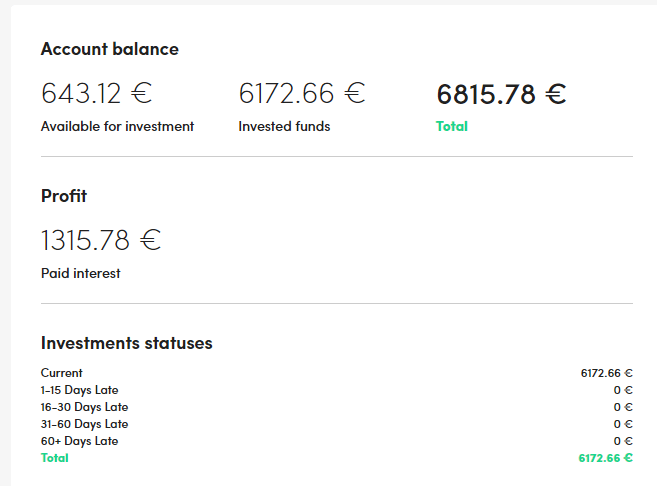
Task: Select the 1315.78 € profit amount
Action: pyautogui.click(x=101, y=241)
